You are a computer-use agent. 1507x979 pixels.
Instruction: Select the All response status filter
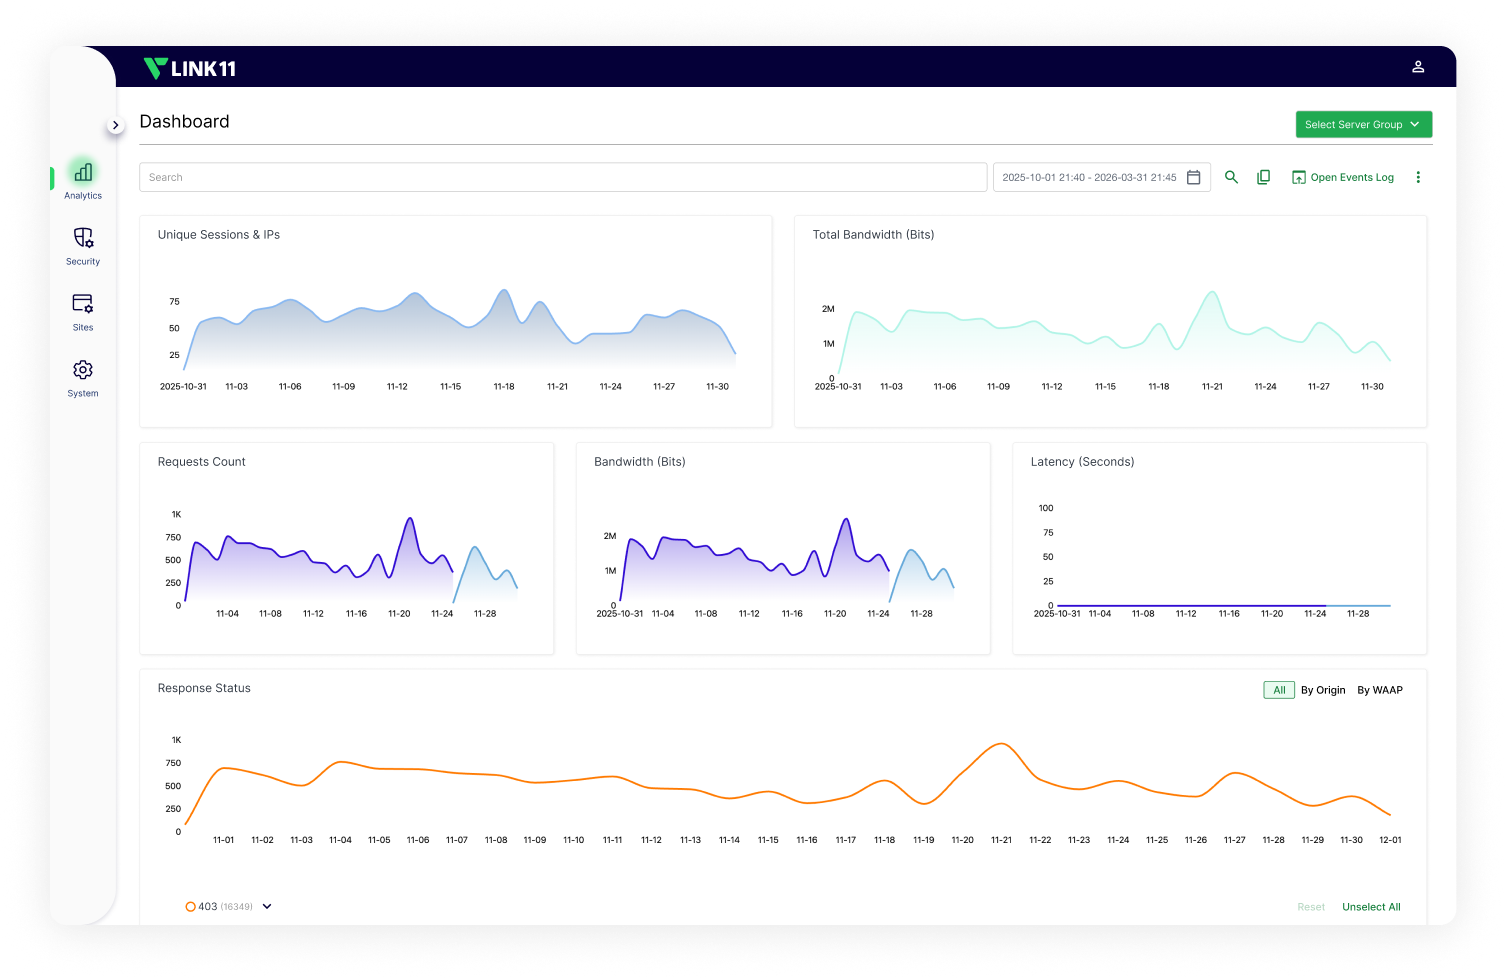1278,690
